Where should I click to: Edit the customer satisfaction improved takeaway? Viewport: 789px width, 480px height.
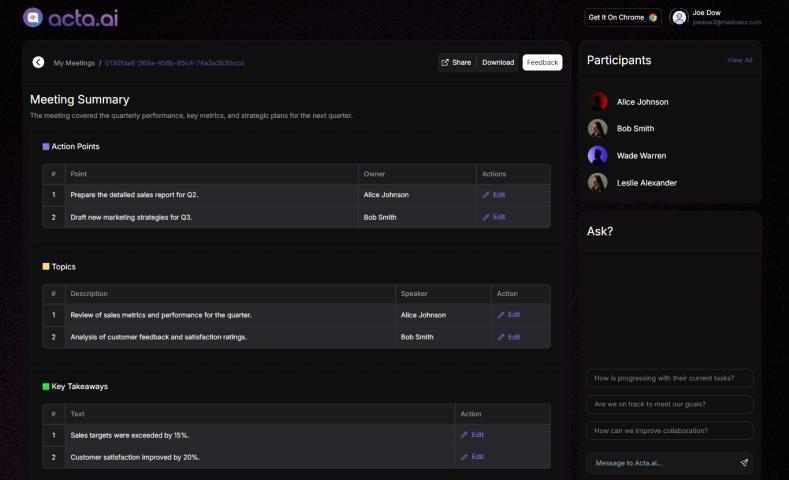click(472, 457)
